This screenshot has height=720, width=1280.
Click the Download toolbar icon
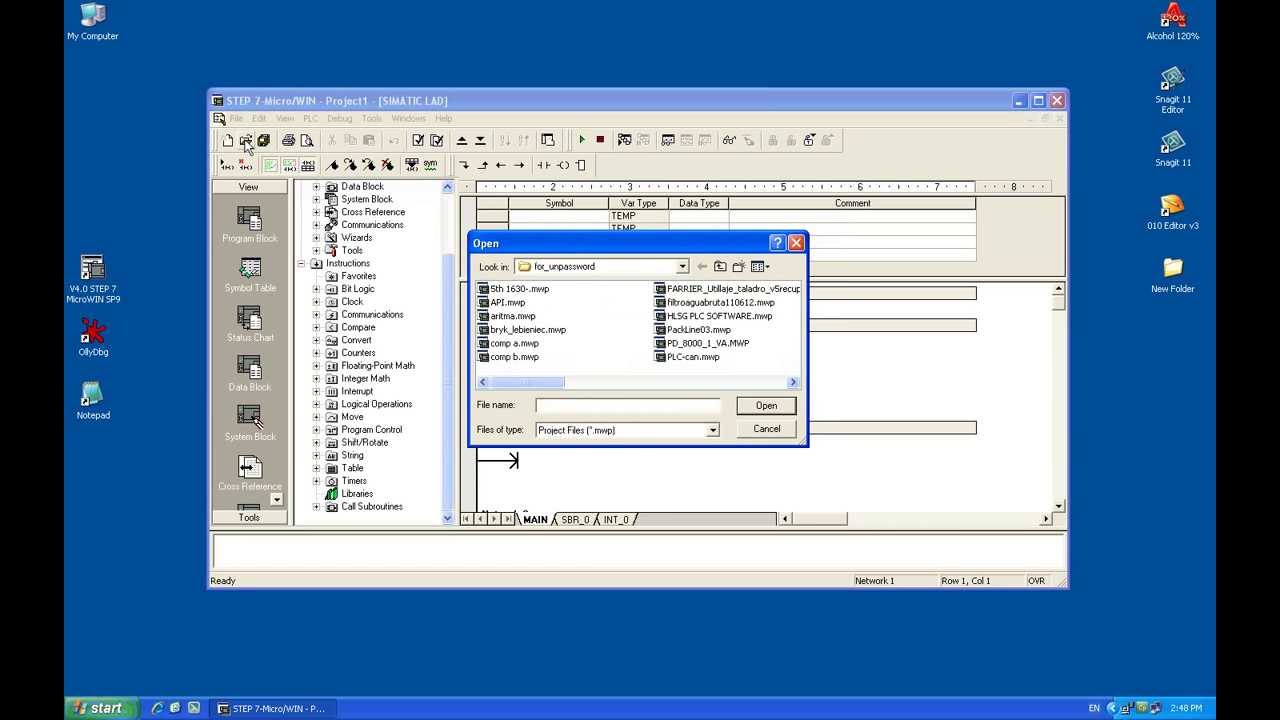480,140
